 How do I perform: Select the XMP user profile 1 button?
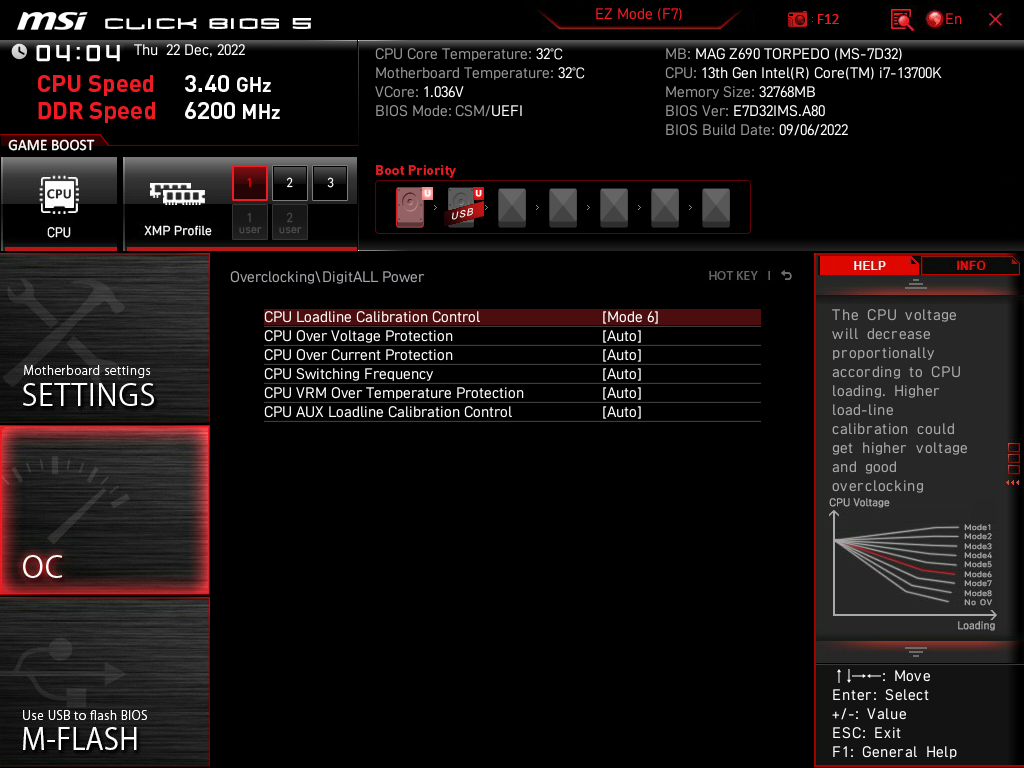249,222
